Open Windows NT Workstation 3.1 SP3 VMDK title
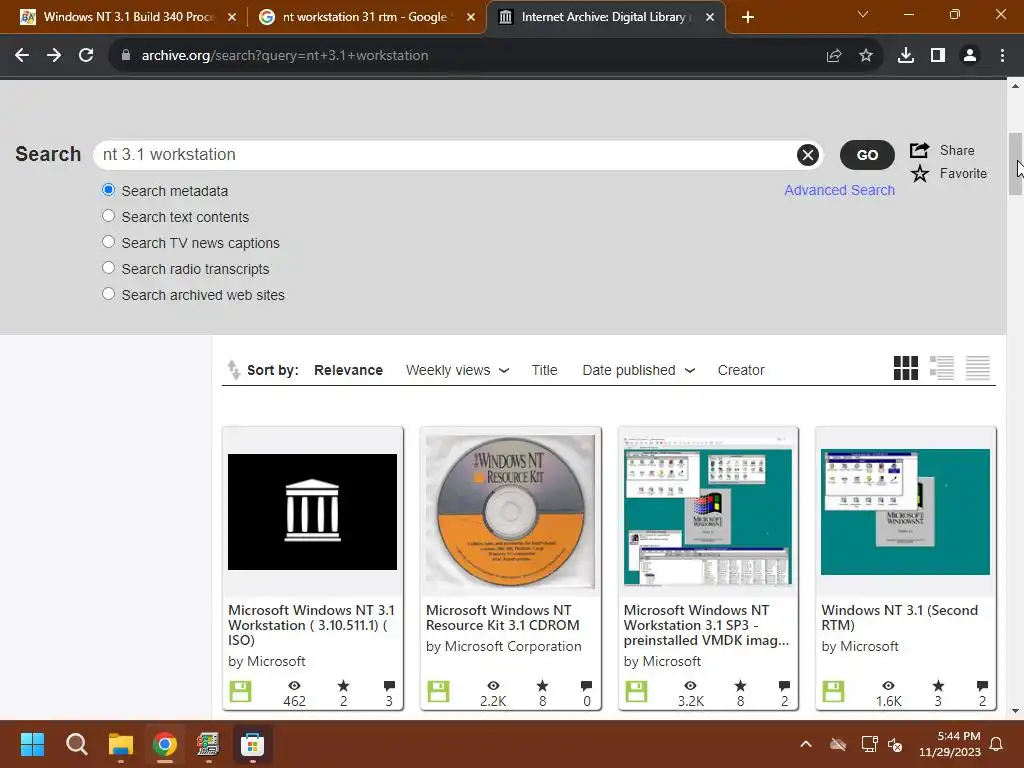Image resolution: width=1024 pixels, height=768 pixels. 706,625
